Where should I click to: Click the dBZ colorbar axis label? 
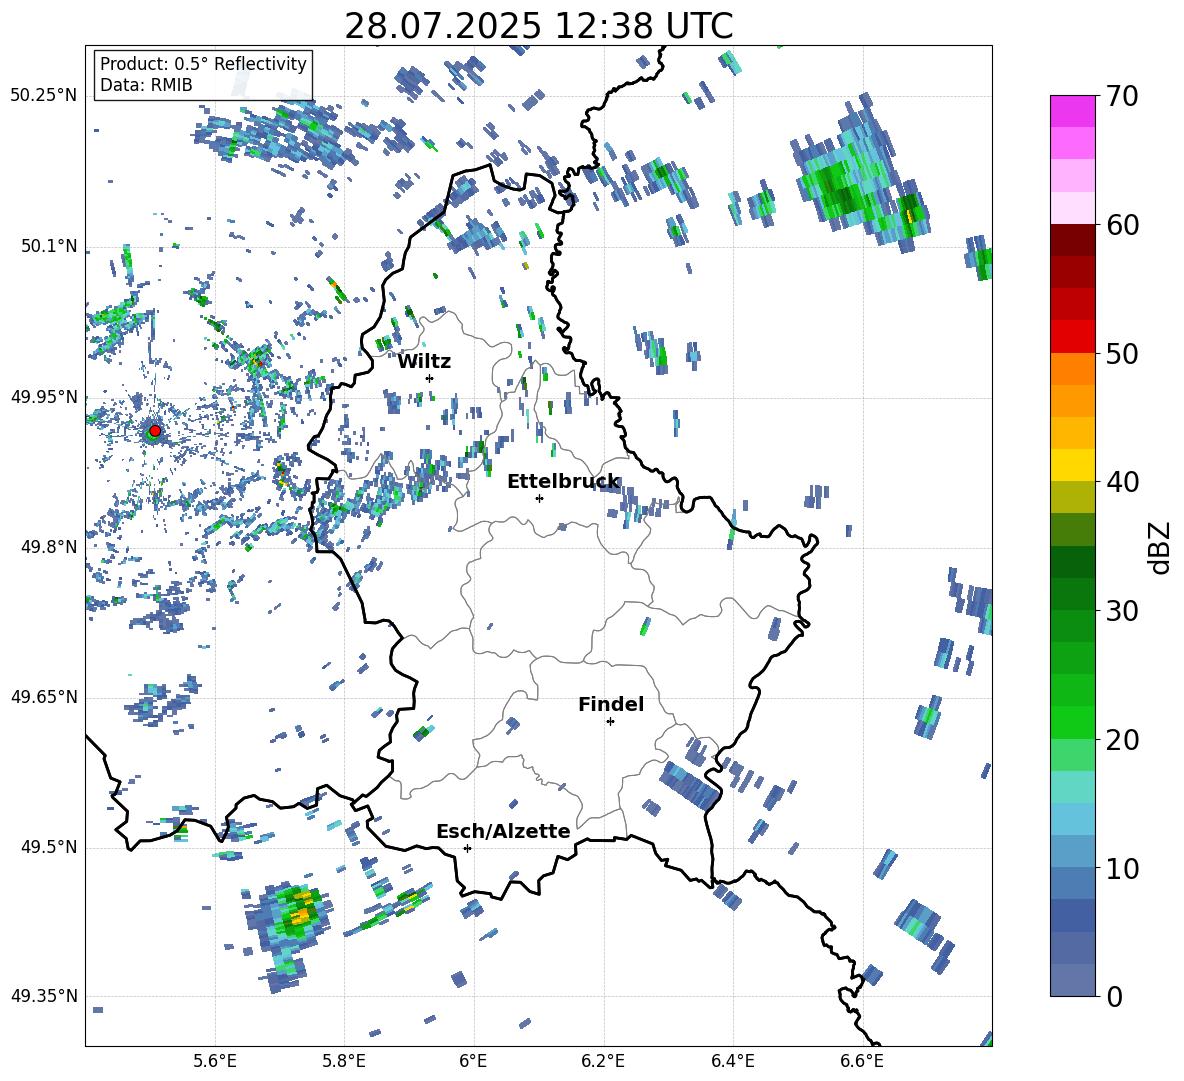(1159, 547)
